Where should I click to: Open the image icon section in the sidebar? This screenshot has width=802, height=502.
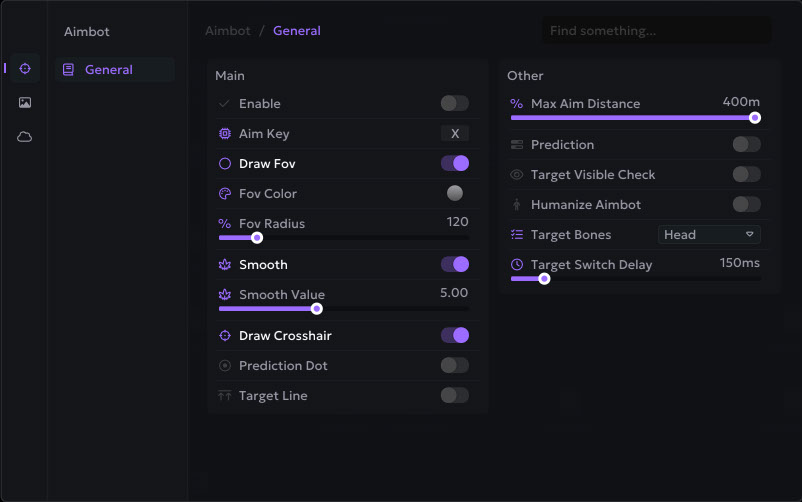25,102
